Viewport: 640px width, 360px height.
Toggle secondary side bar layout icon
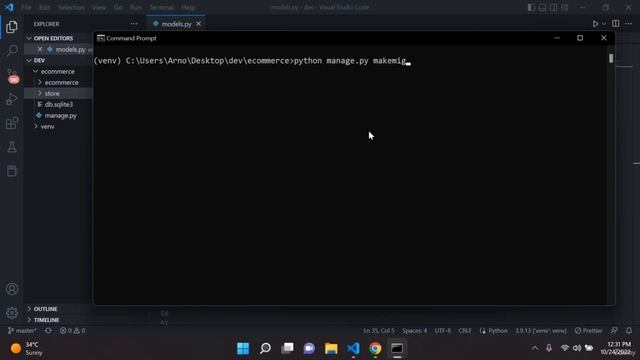pos(553,7)
